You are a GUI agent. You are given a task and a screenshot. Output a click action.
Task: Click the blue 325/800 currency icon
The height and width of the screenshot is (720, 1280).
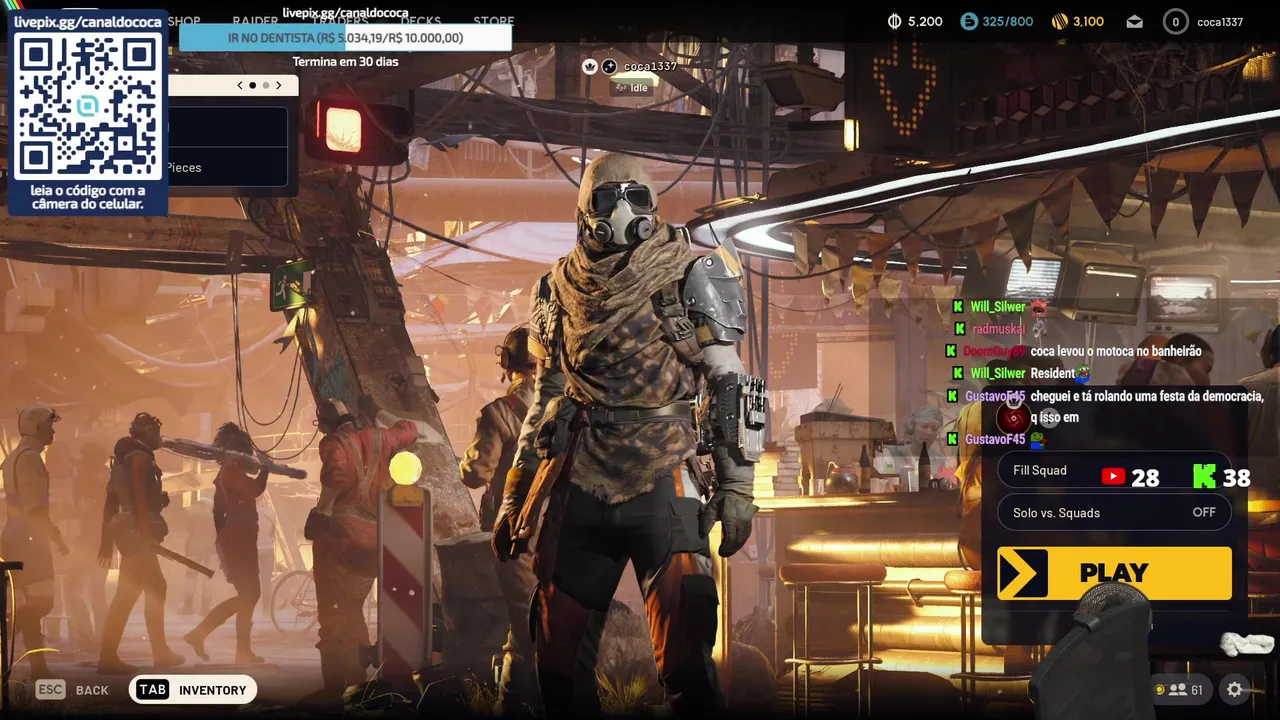point(969,21)
